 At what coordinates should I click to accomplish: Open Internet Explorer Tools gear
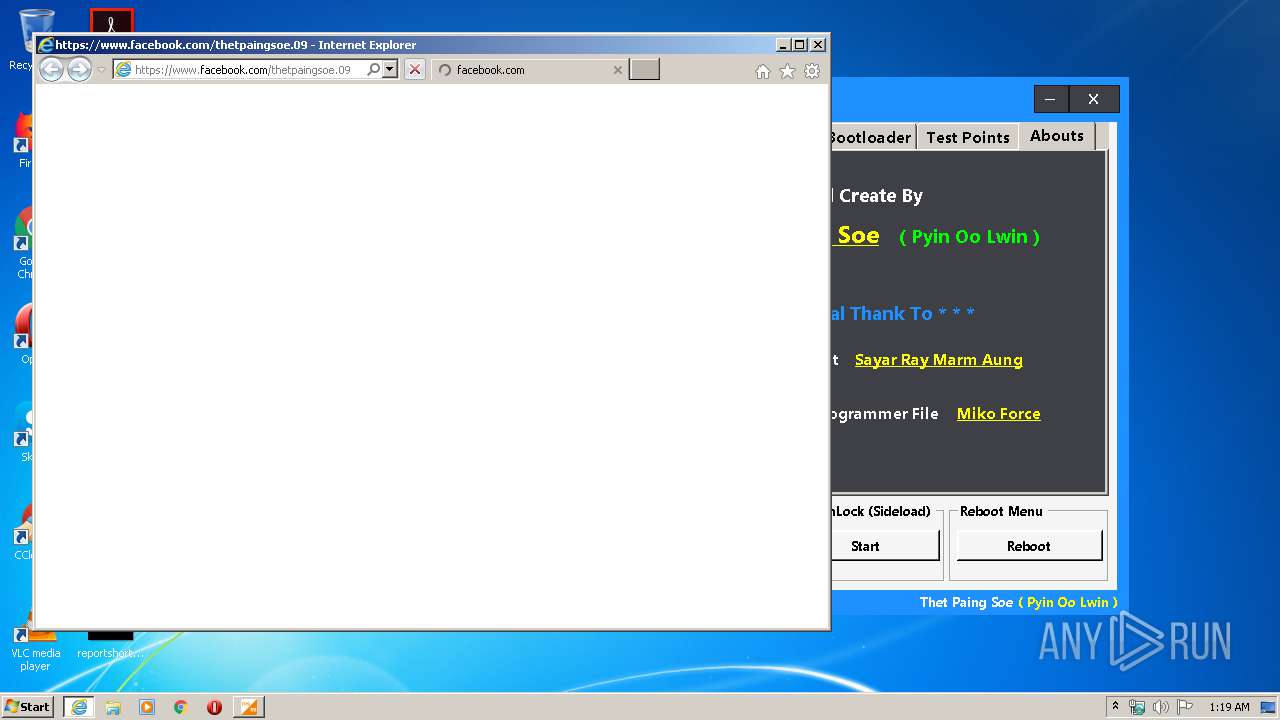[x=812, y=71]
